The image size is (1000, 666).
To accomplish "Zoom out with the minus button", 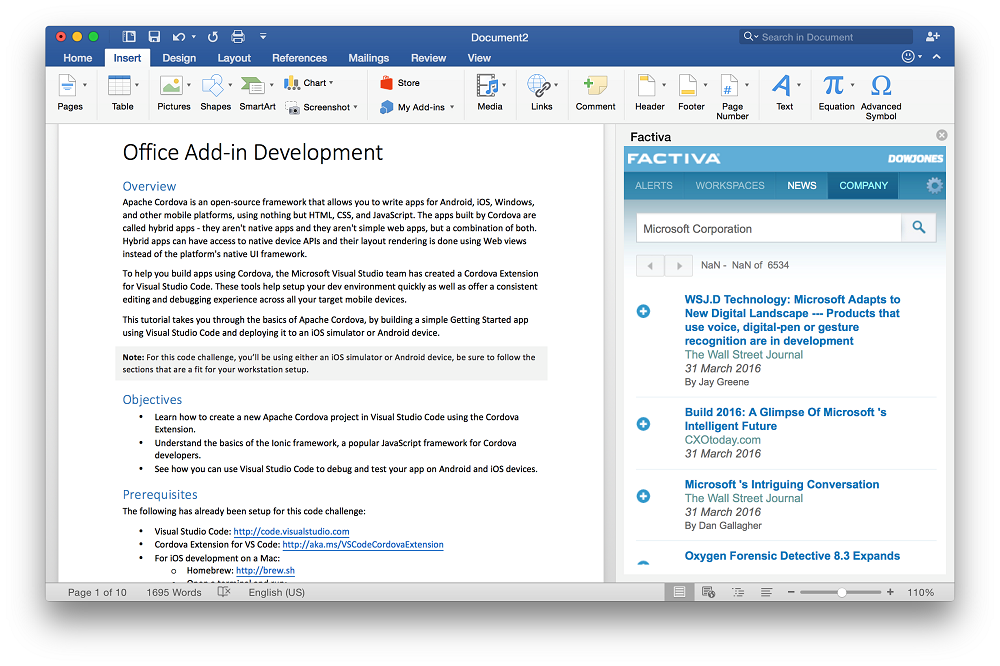I will coord(791,592).
